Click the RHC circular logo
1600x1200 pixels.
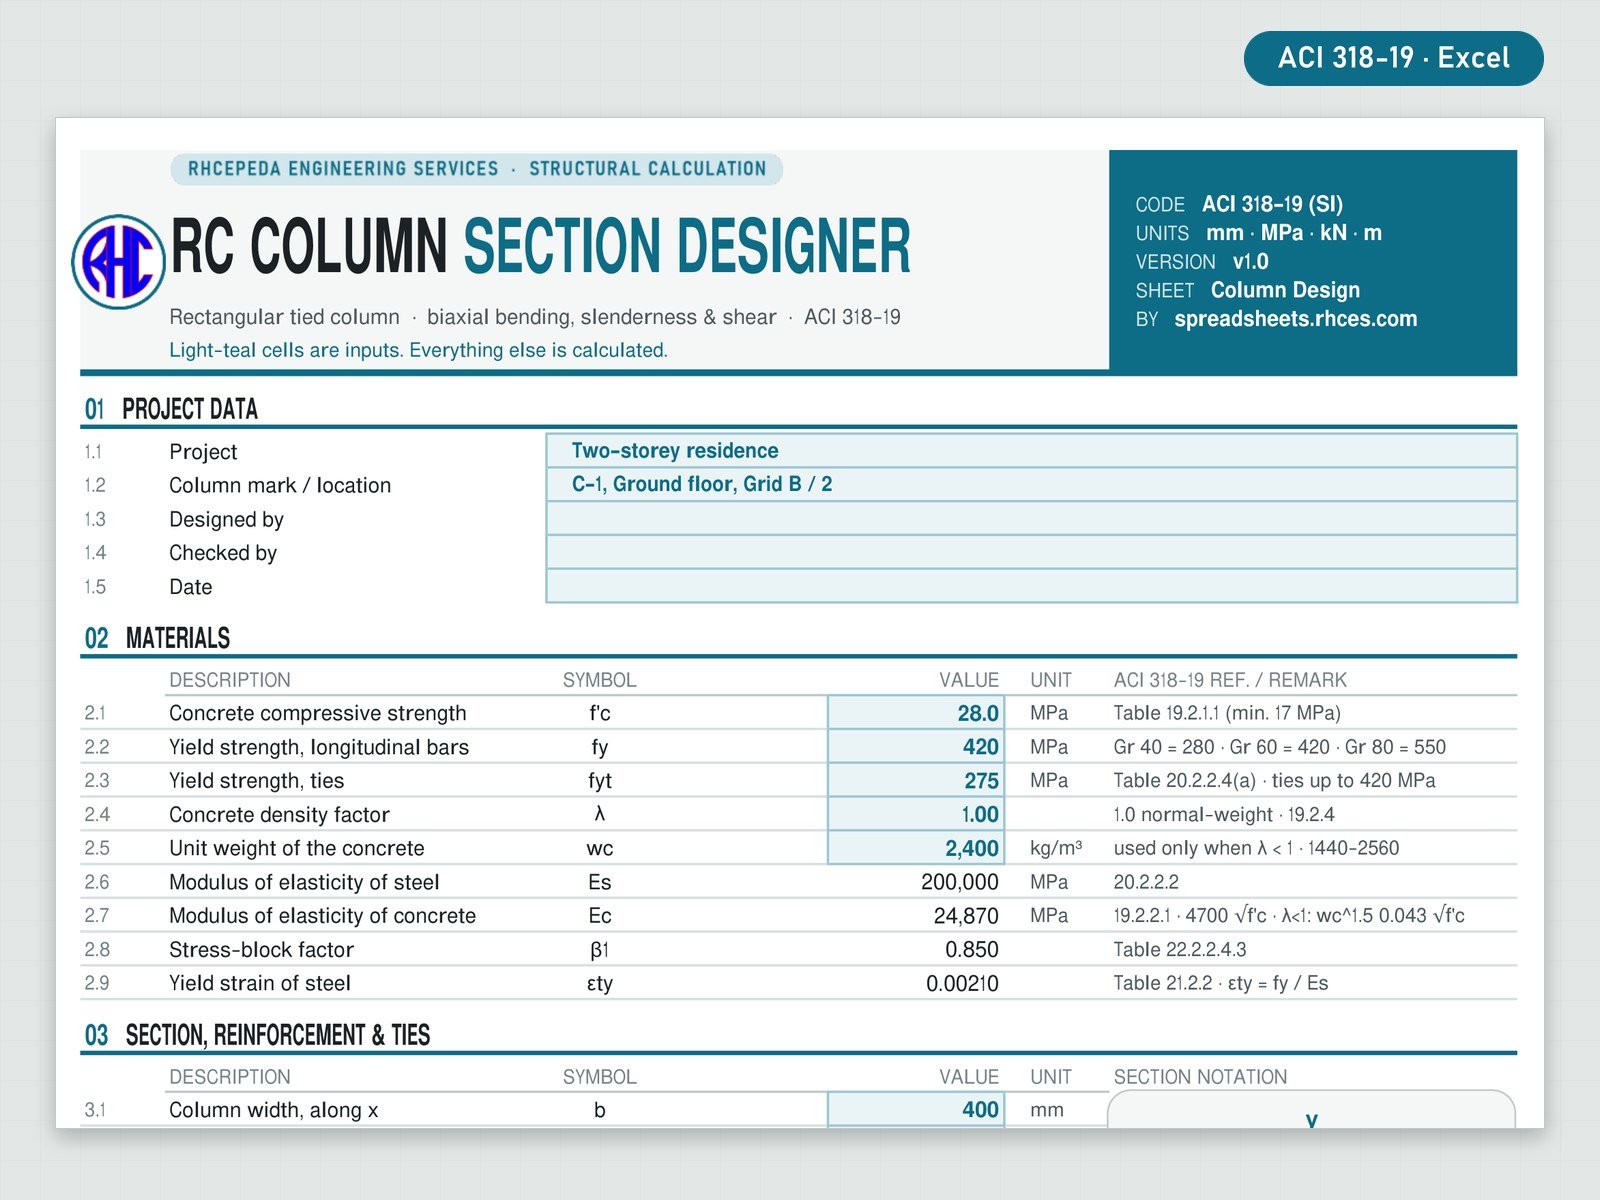click(x=118, y=262)
